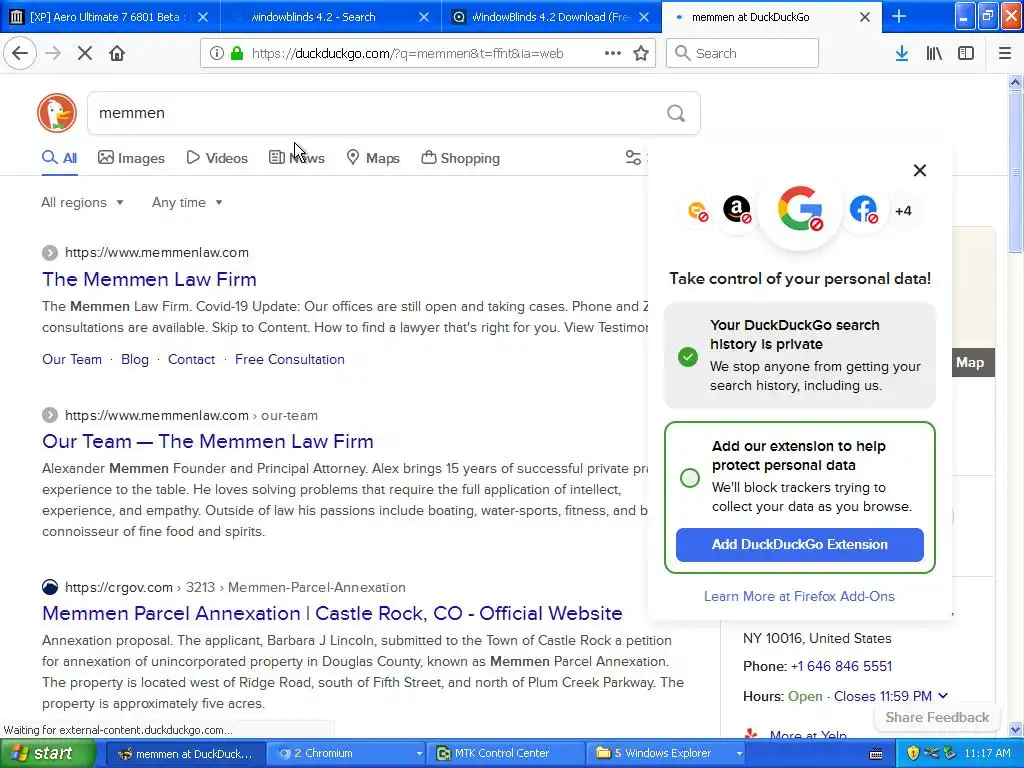Viewport: 1024px width, 768px height.
Task: Open the Firefox home page icon
Action: [x=117, y=54]
